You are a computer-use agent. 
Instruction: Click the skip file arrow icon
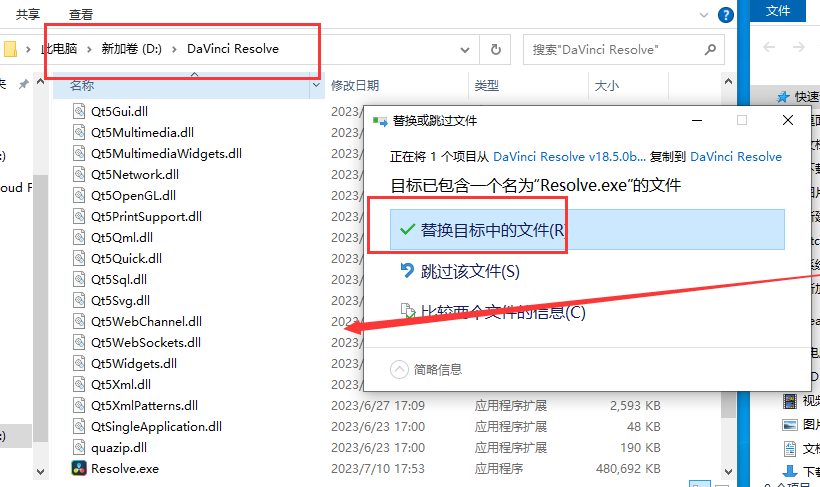[x=406, y=270]
